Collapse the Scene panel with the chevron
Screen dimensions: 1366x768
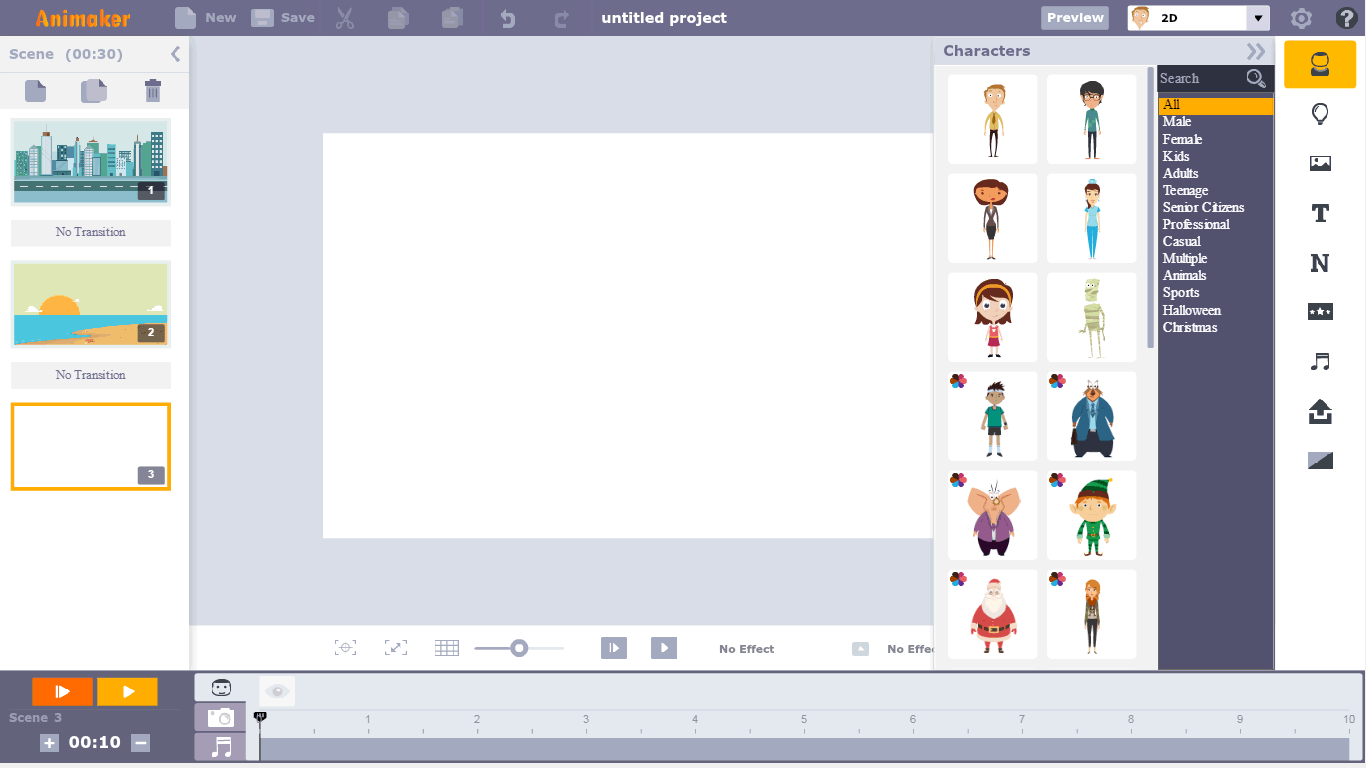[x=175, y=54]
